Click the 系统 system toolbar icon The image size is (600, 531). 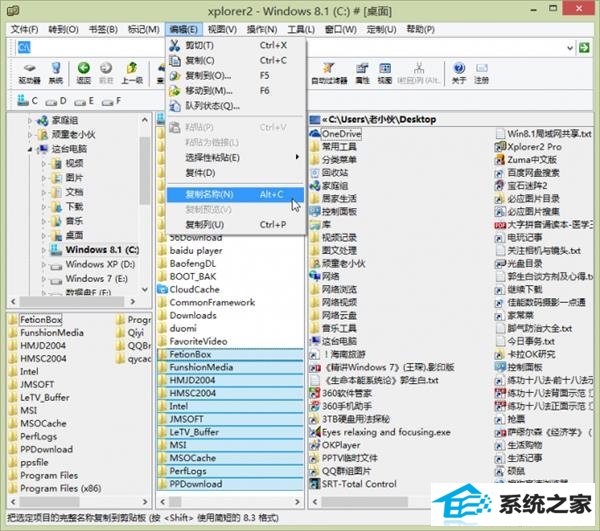click(x=56, y=73)
